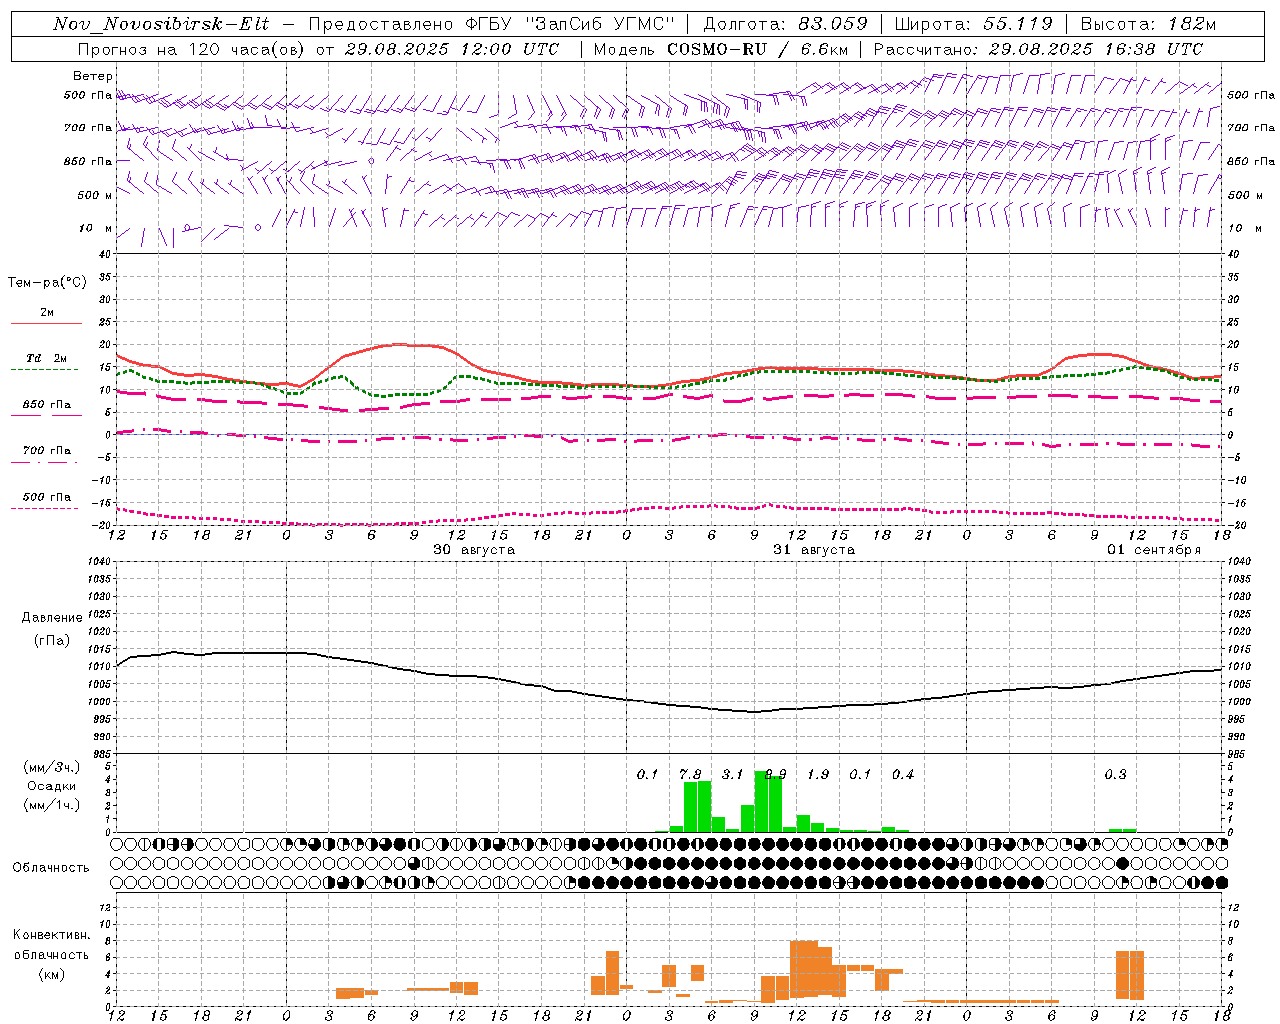1280x1024 pixels.
Task: Click forecast start time 29.08.2025 12:00 UTC
Action: tap(451, 49)
